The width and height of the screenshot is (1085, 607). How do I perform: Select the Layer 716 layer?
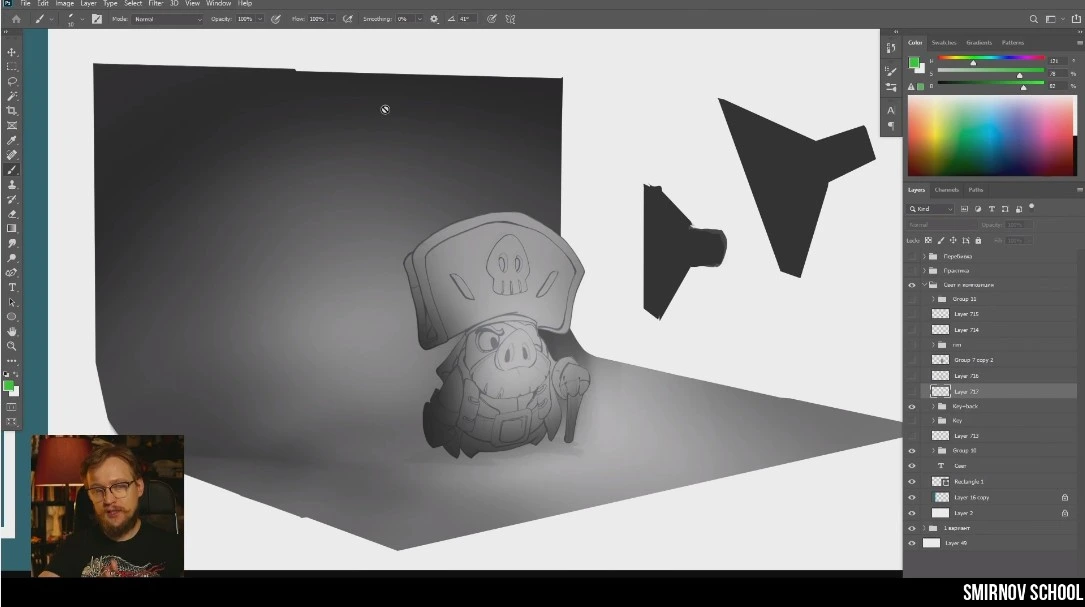coord(966,376)
